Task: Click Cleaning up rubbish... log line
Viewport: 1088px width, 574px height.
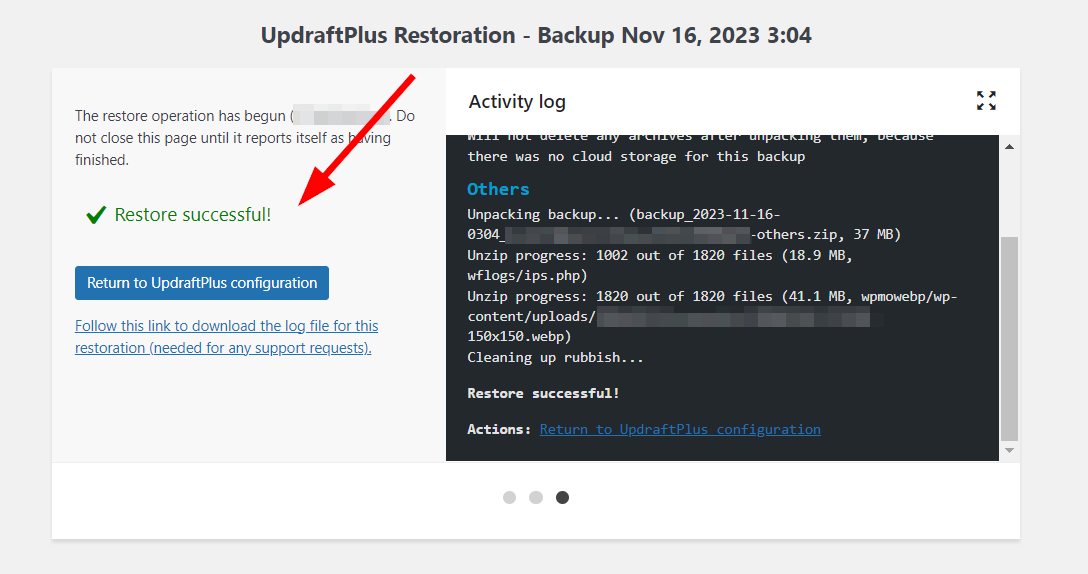Action: click(x=555, y=357)
